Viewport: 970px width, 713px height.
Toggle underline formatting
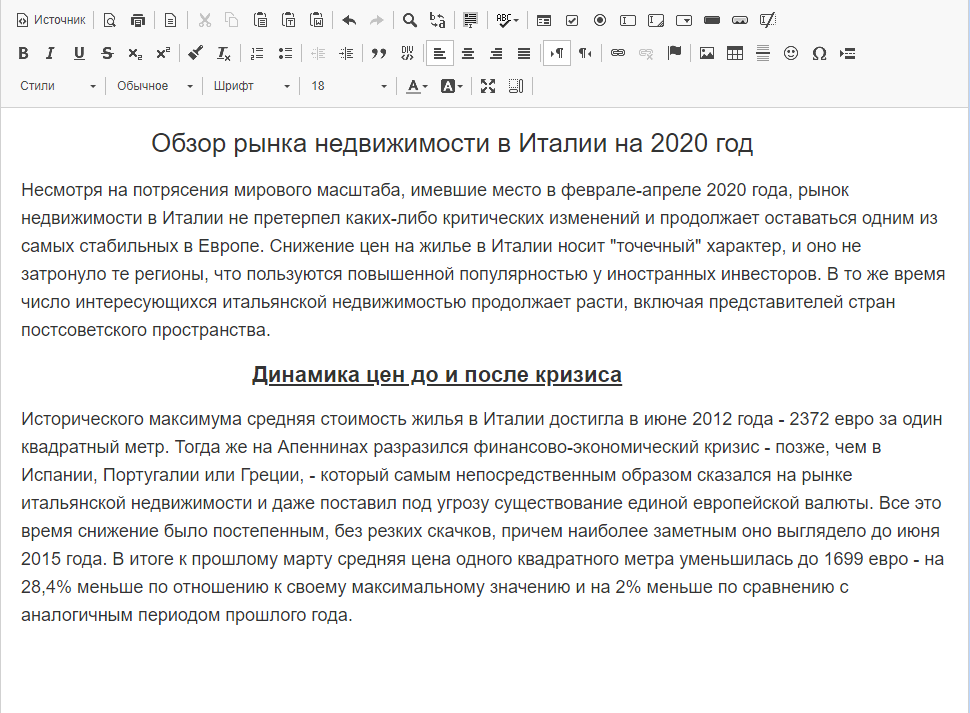pos(79,53)
